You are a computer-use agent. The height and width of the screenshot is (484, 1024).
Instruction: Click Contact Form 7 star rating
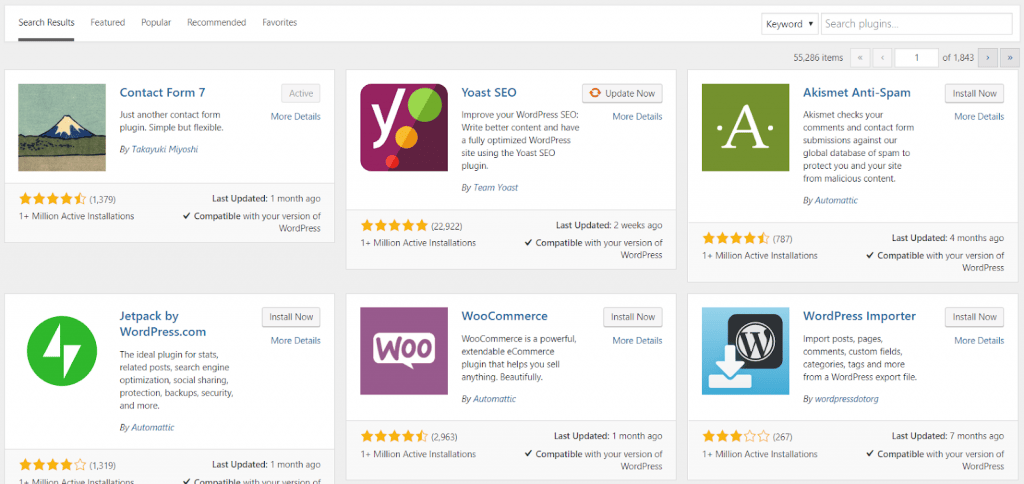(x=53, y=199)
